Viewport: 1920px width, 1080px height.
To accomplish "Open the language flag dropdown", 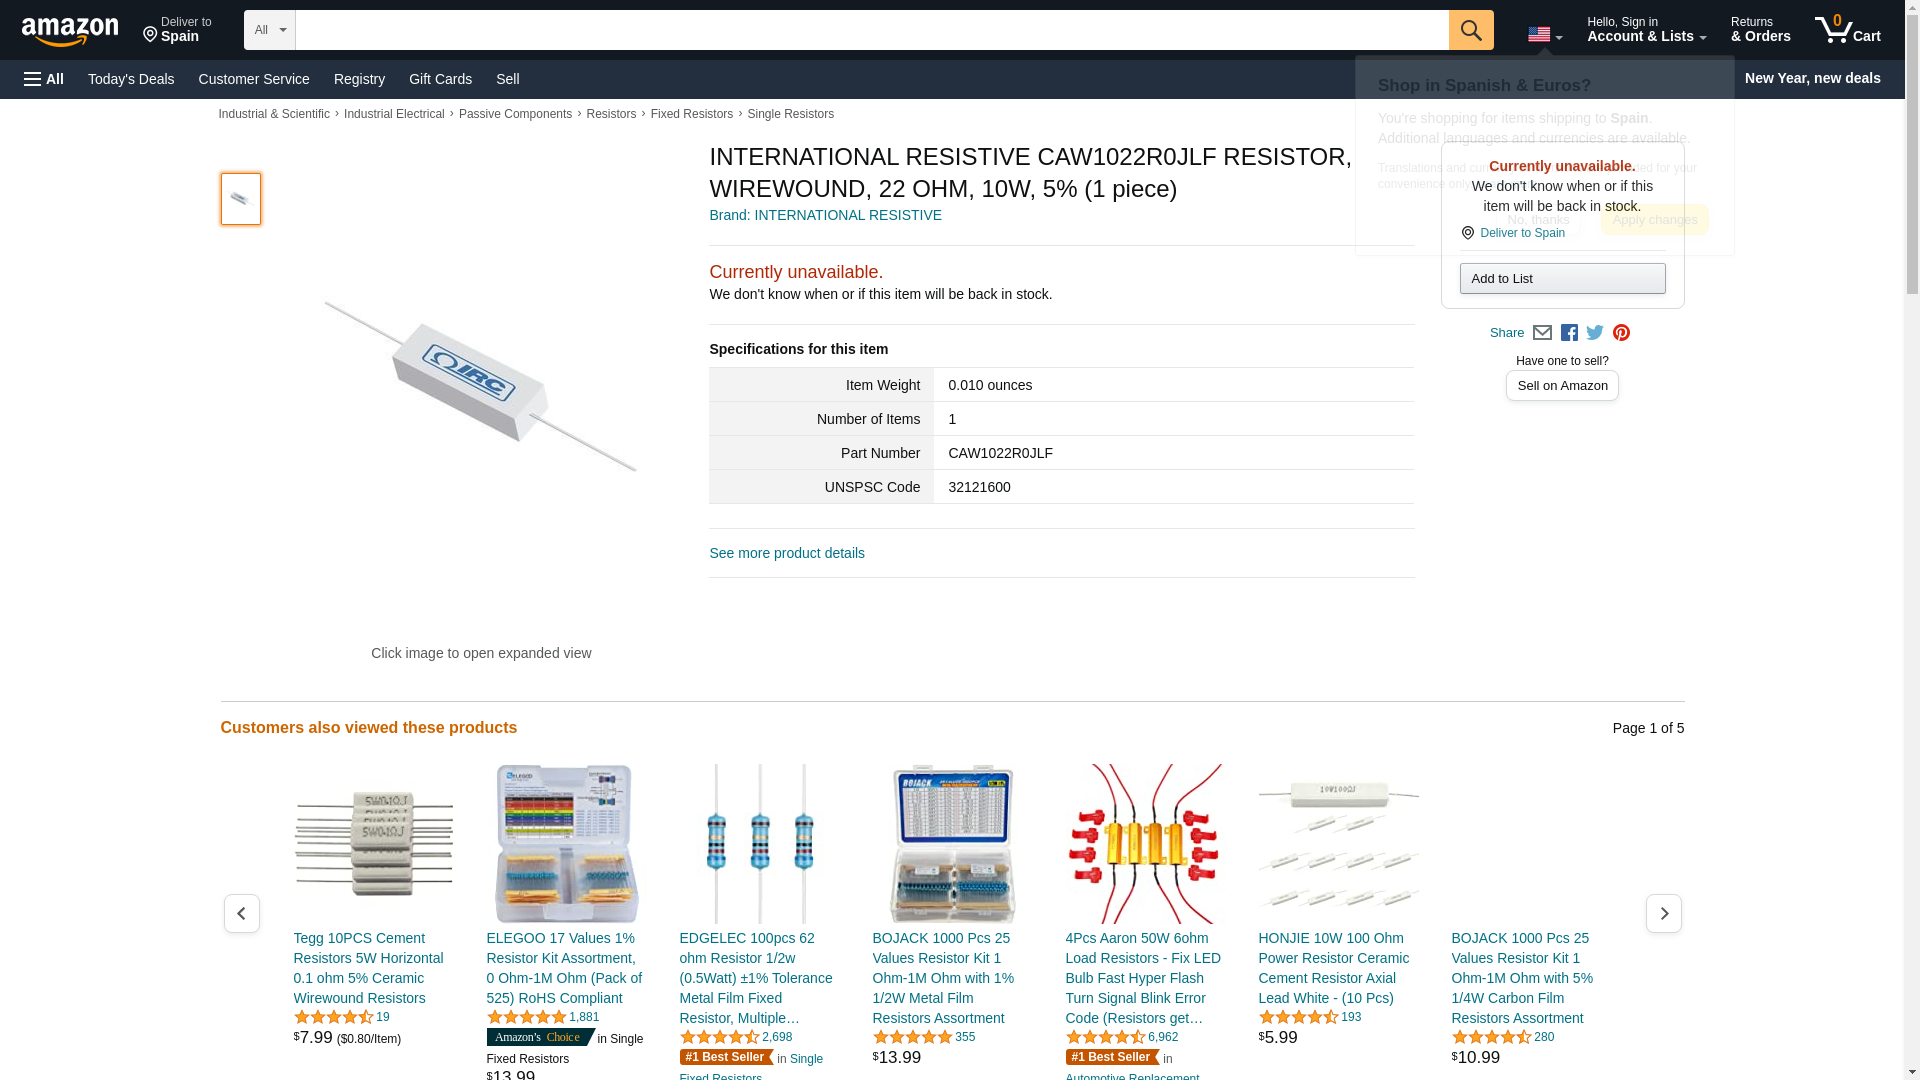I will 1545,34.
